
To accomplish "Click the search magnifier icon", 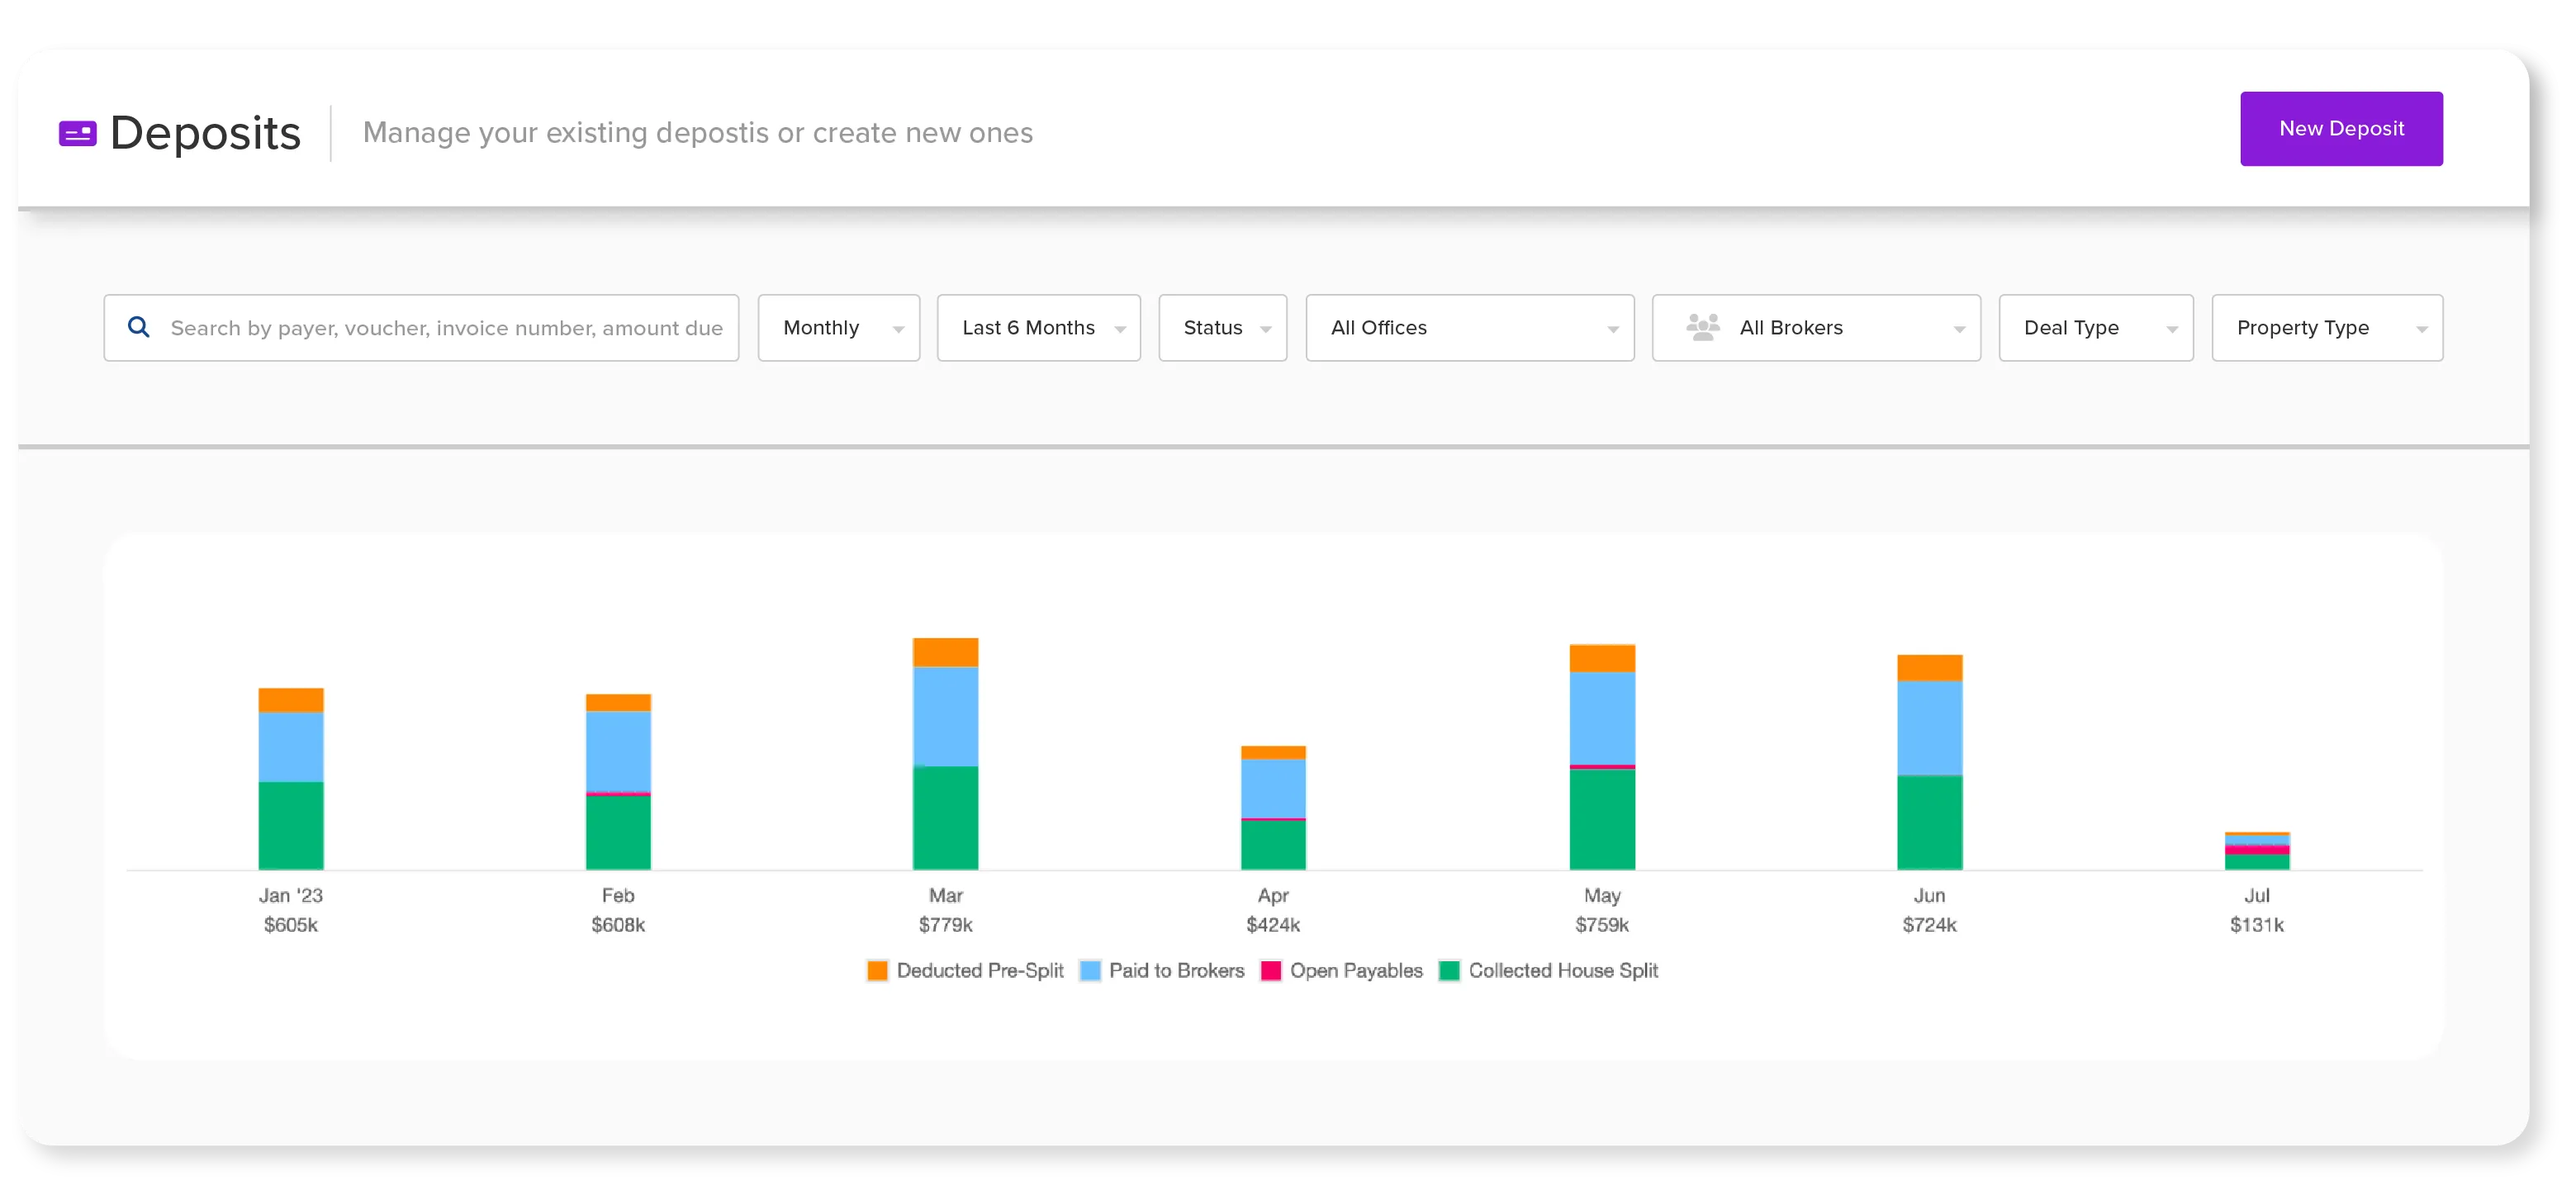I will coord(139,327).
